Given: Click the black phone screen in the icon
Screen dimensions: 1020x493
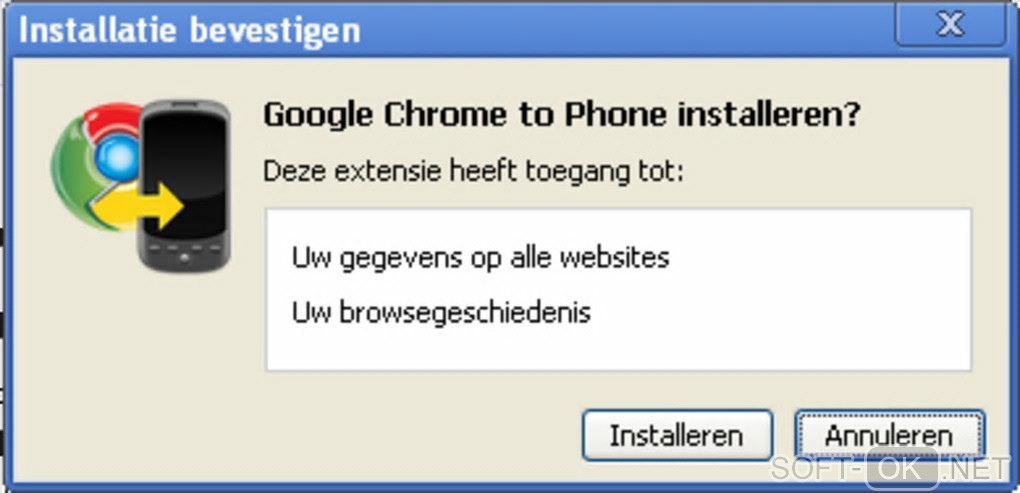Looking at the screenshot, I should coord(185,175).
